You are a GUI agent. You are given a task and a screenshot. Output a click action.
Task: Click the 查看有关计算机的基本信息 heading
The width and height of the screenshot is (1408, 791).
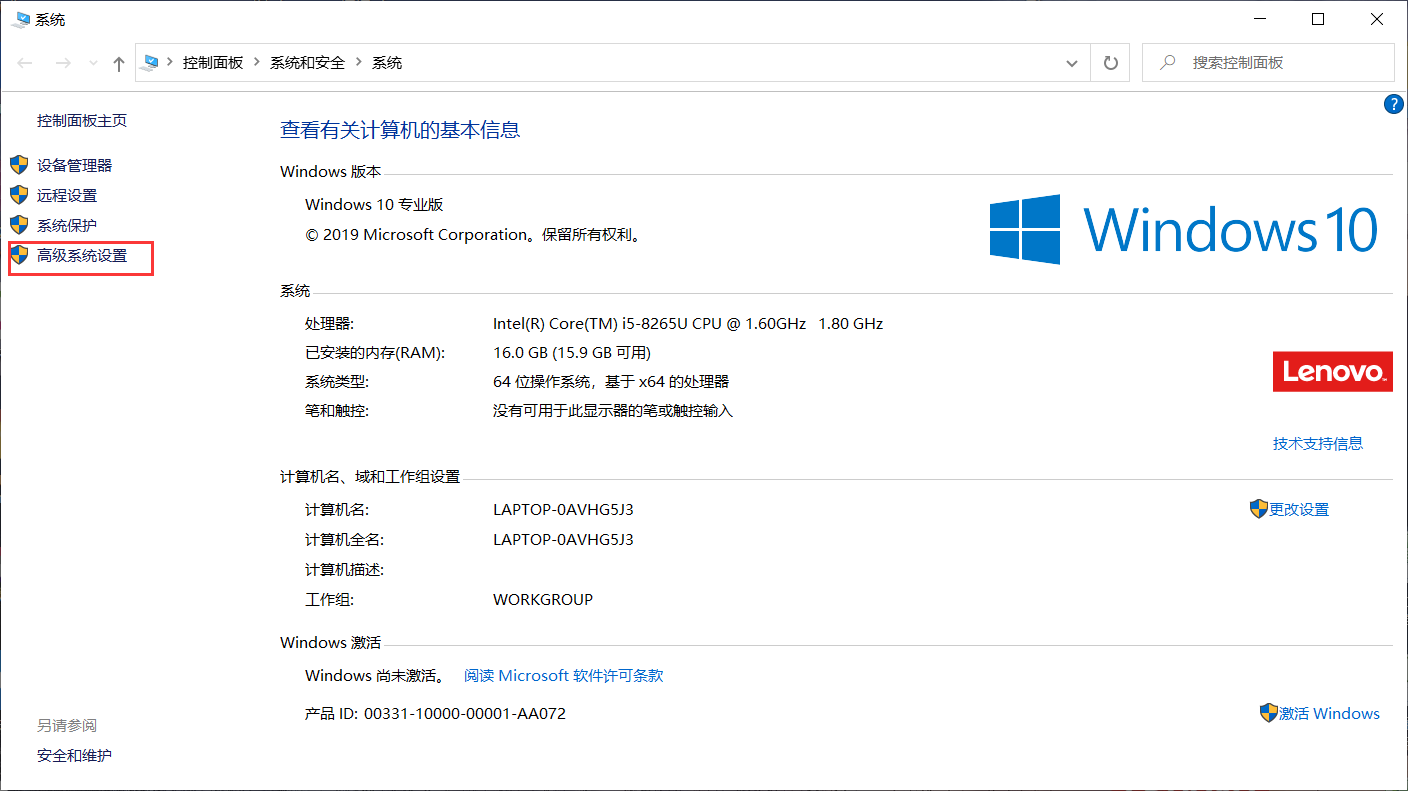(x=400, y=129)
